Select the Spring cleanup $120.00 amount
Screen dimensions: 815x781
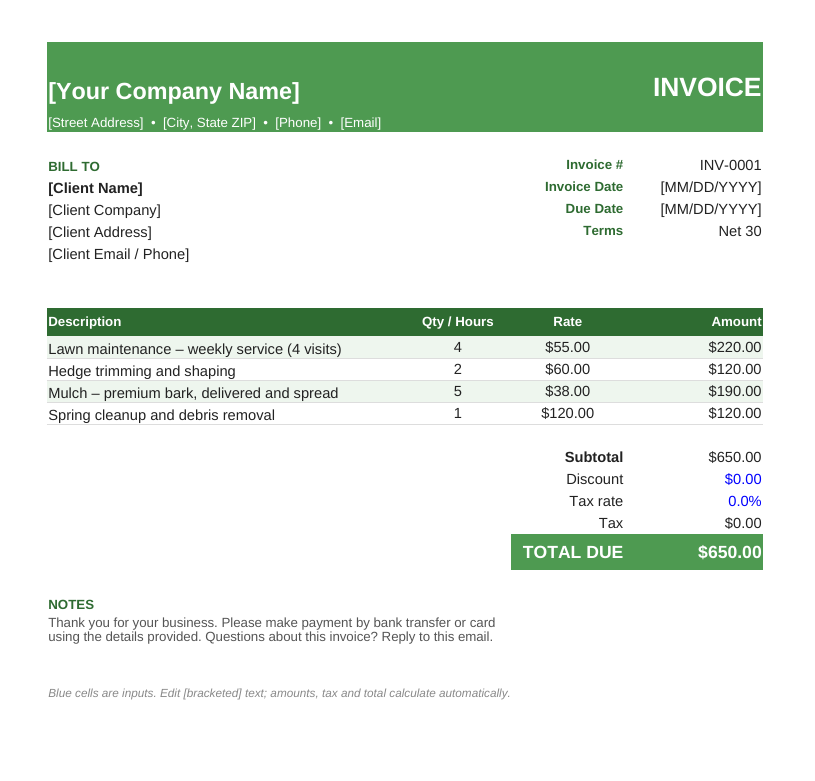[x=734, y=413]
